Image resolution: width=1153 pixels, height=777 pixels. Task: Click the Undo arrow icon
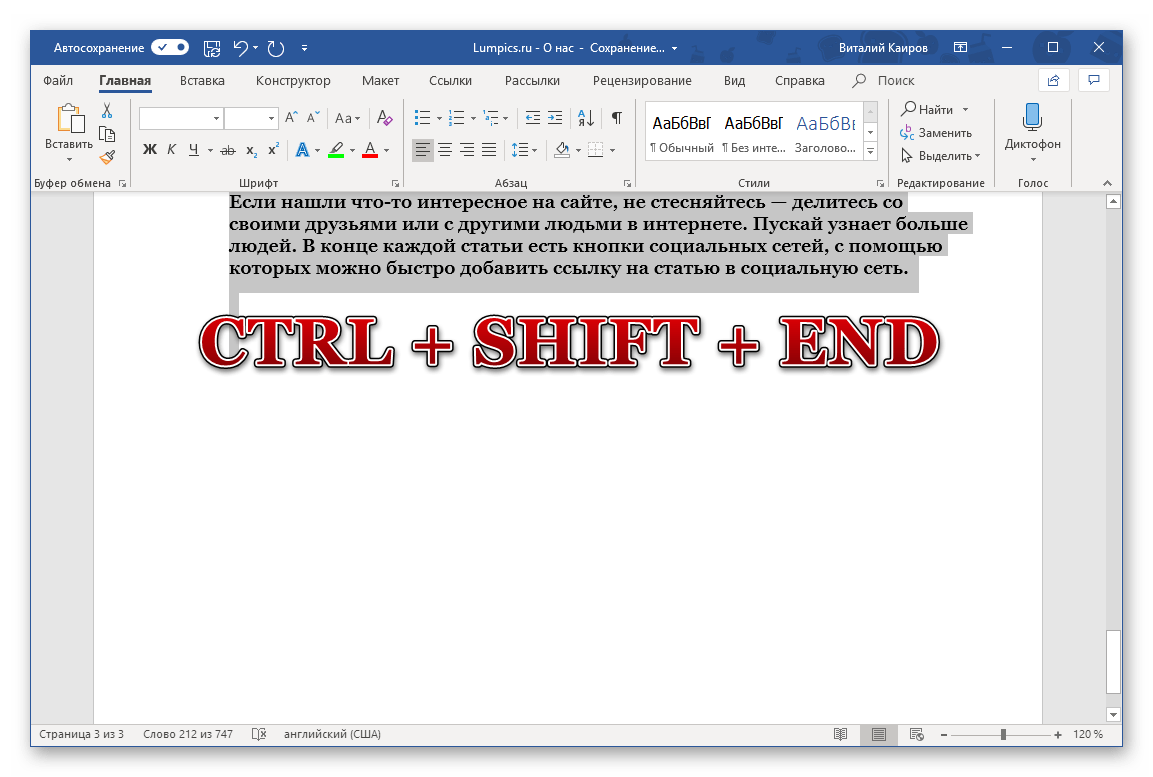(240, 47)
